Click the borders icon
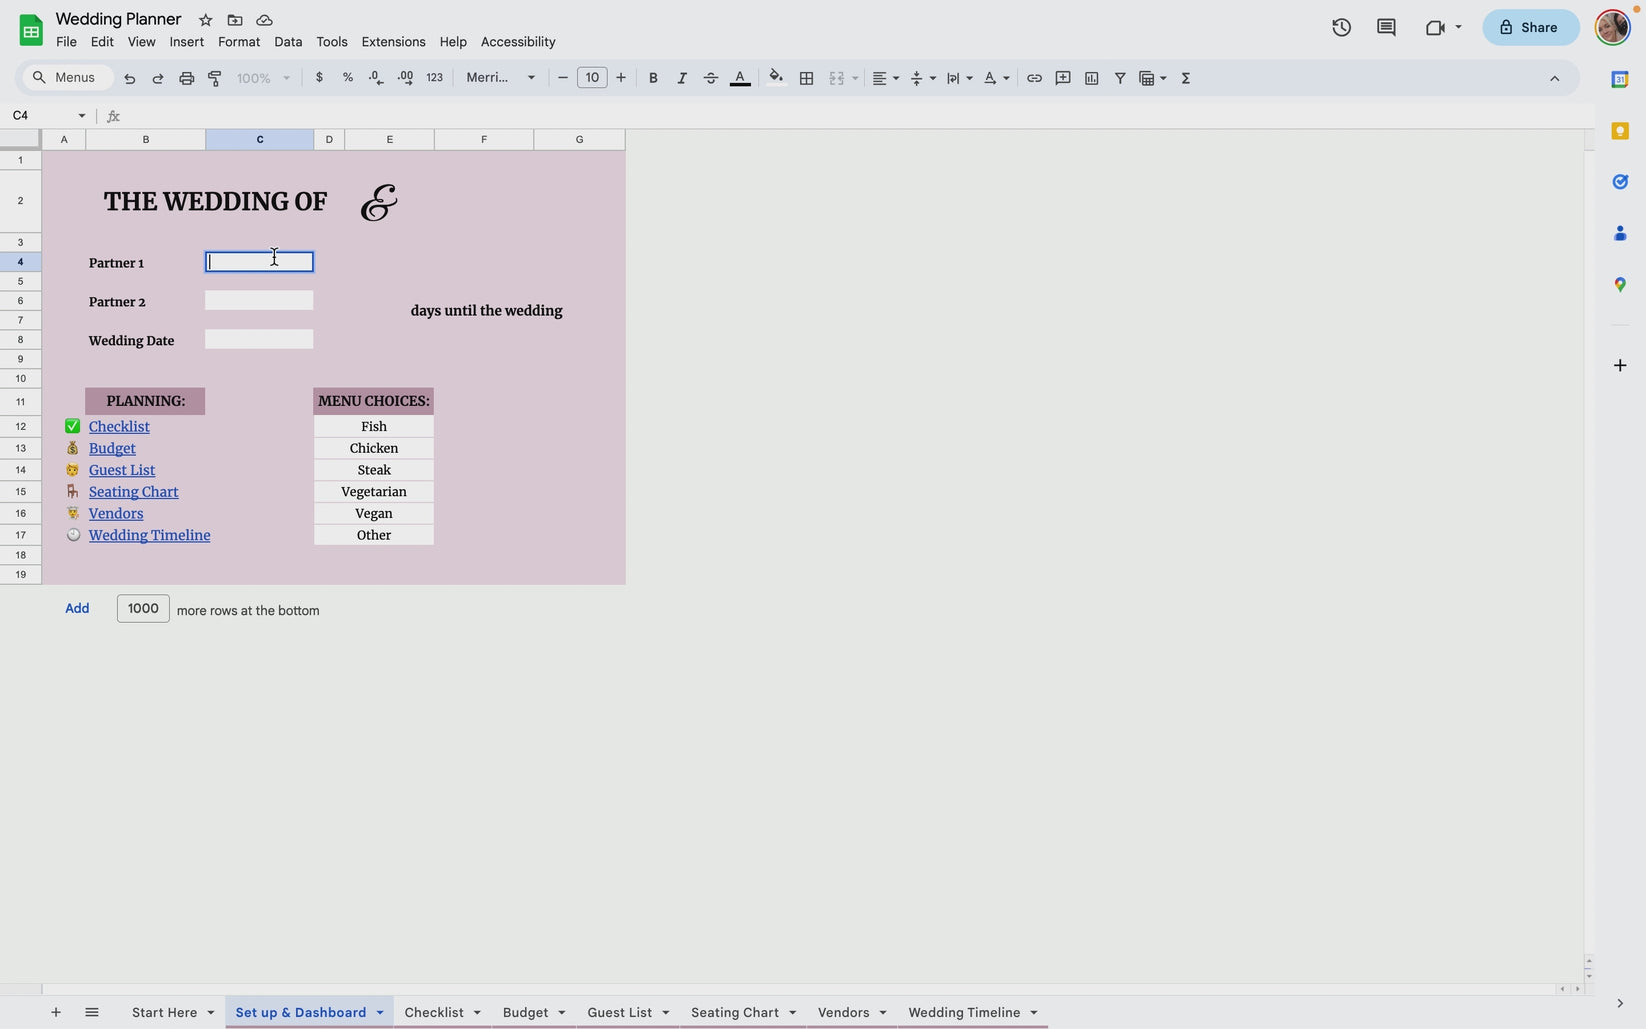This screenshot has width=1646, height=1029. (806, 78)
